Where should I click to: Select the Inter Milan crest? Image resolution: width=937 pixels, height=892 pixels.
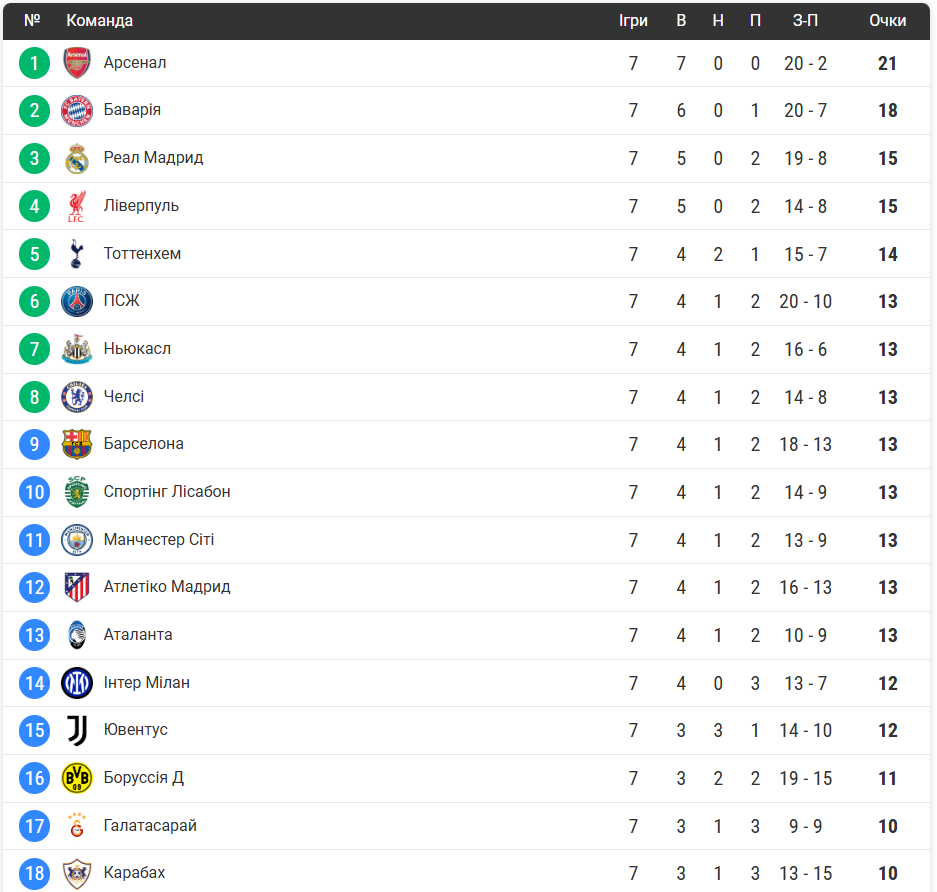[x=77, y=683]
